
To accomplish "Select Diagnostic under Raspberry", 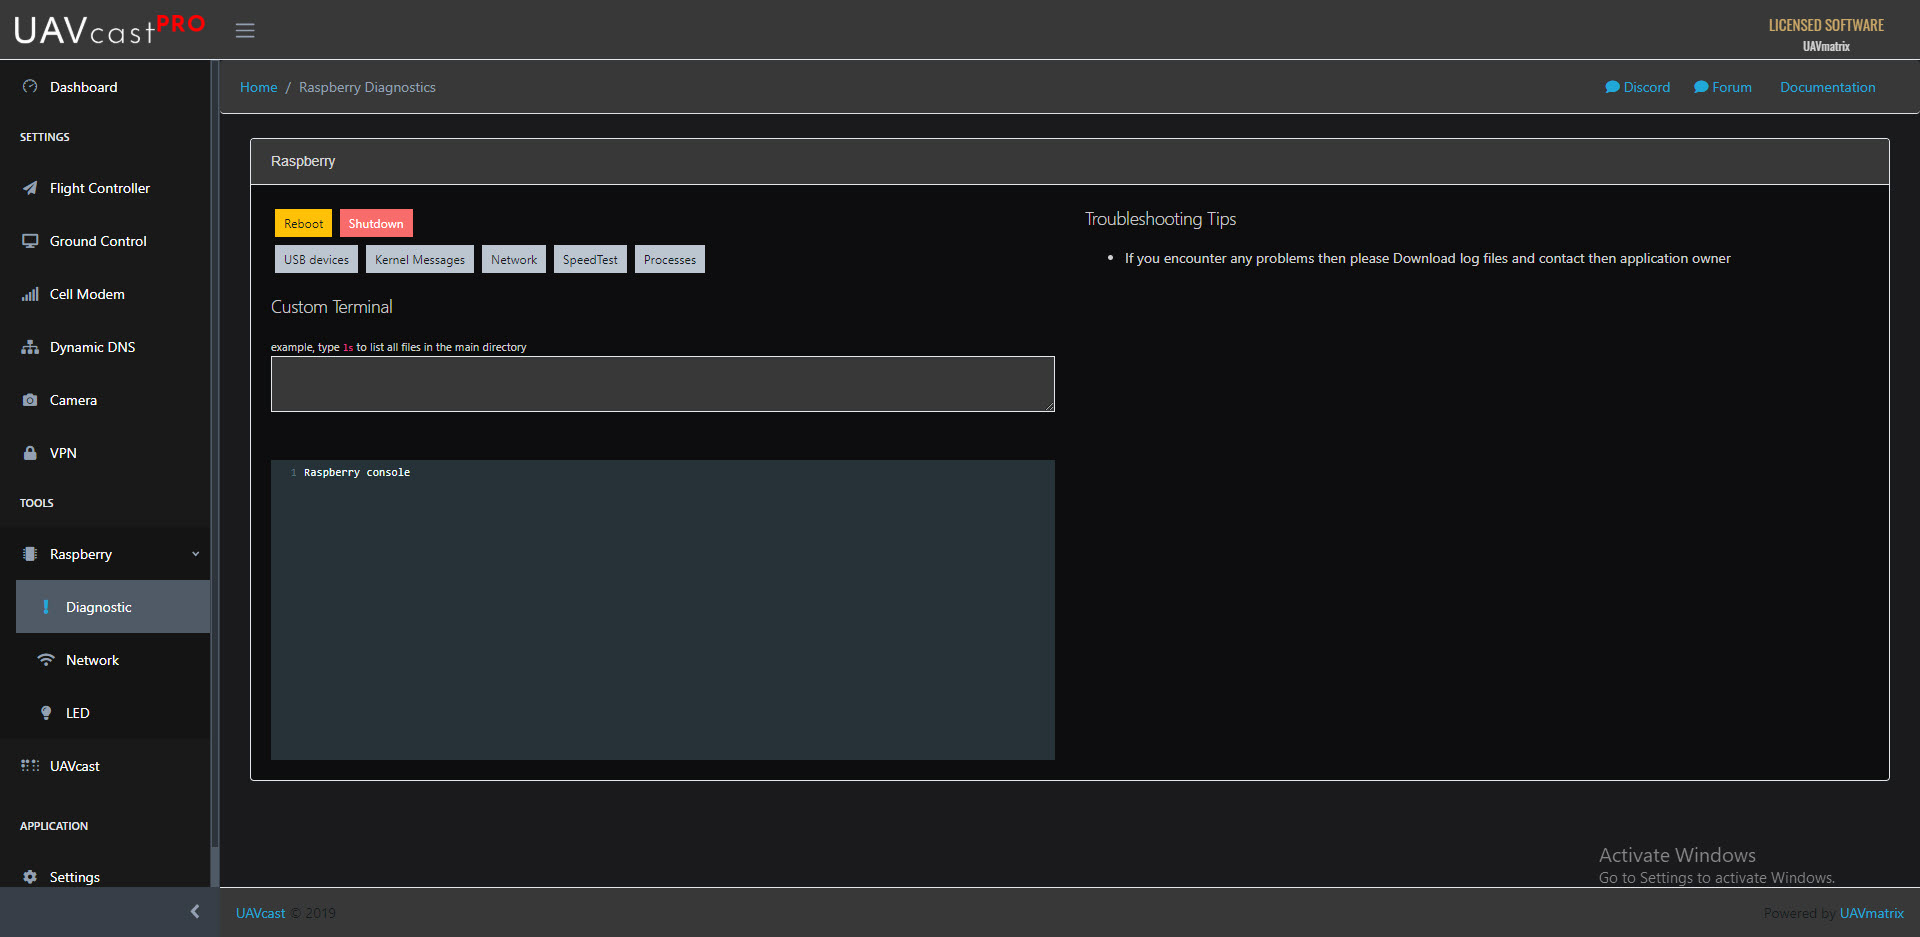I will [x=113, y=607].
